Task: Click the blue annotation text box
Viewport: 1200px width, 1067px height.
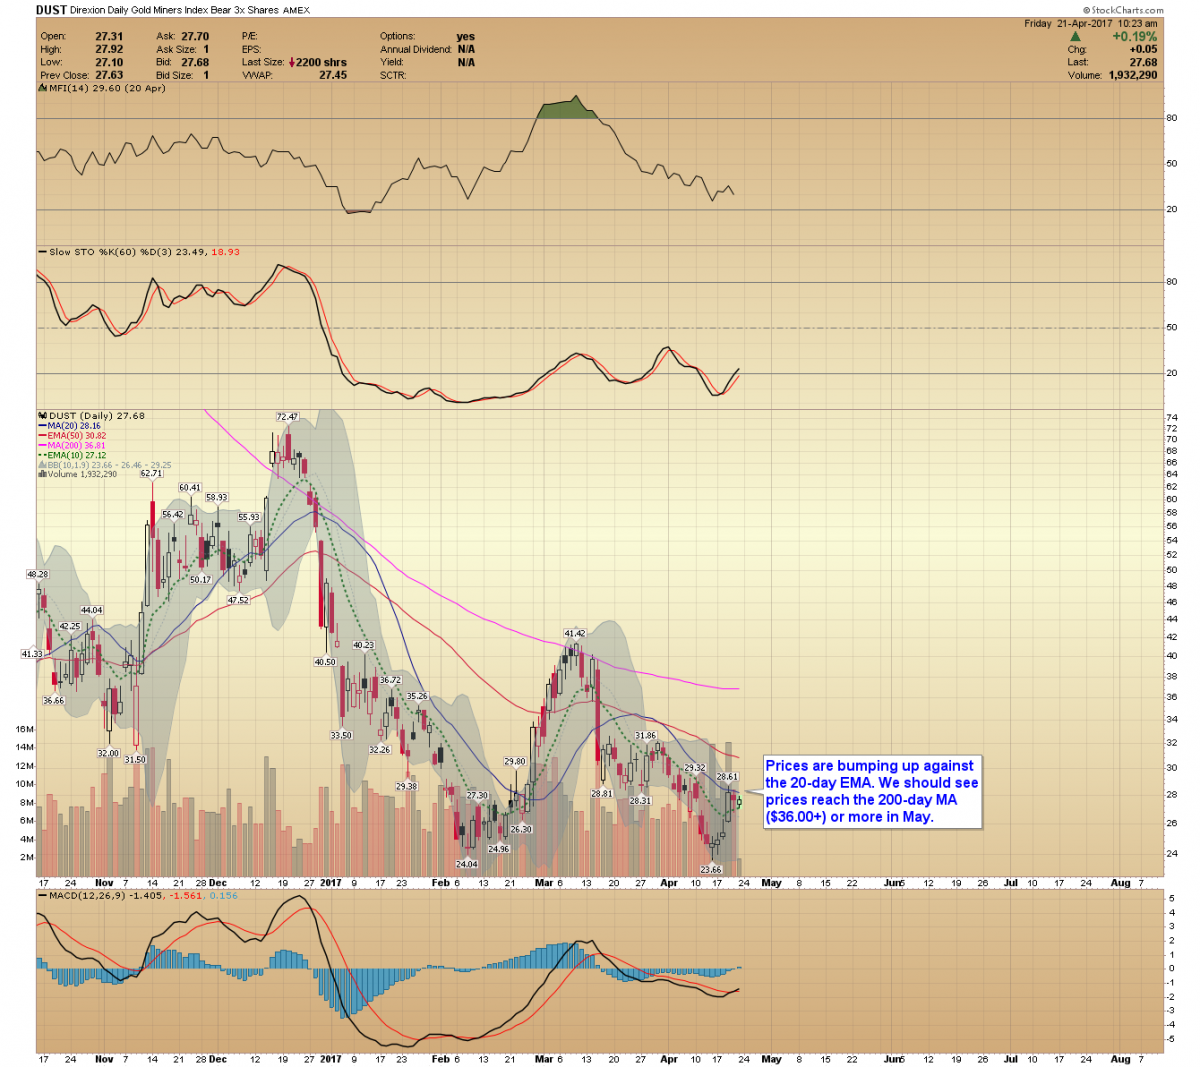Action: click(871, 792)
